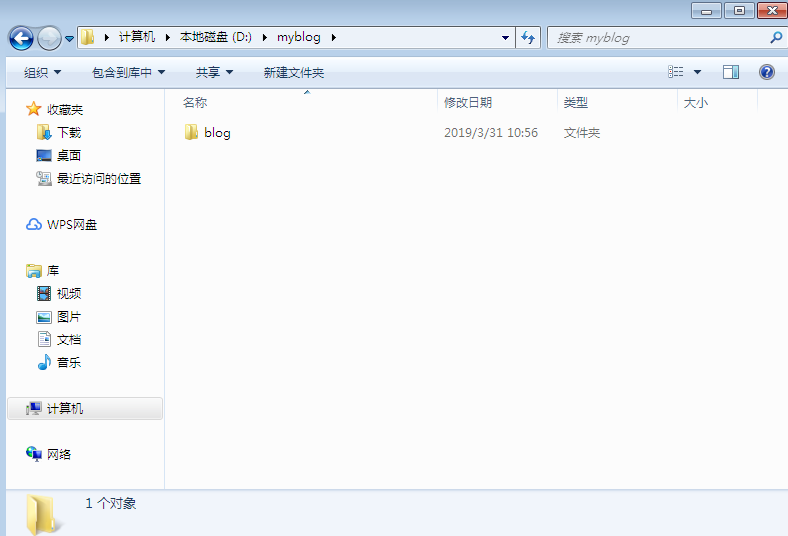The height and width of the screenshot is (536, 788).
Task: Expand the arrow after 本地磁盘 (D:)
Action: tap(265, 37)
